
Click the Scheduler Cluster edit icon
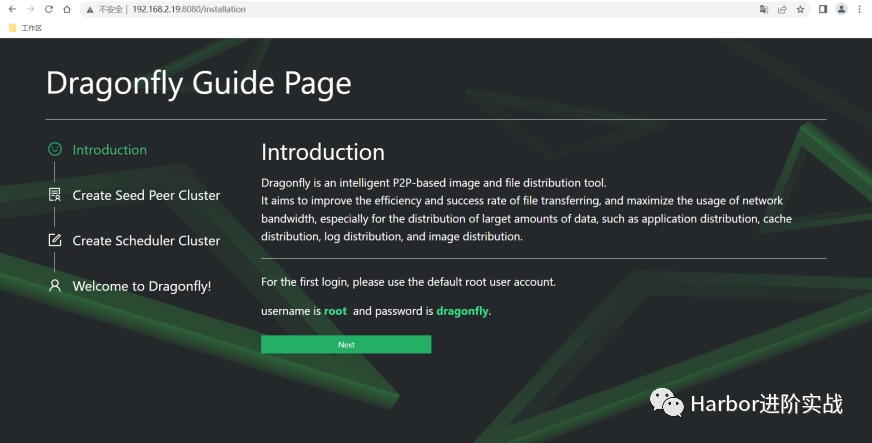[54, 240]
